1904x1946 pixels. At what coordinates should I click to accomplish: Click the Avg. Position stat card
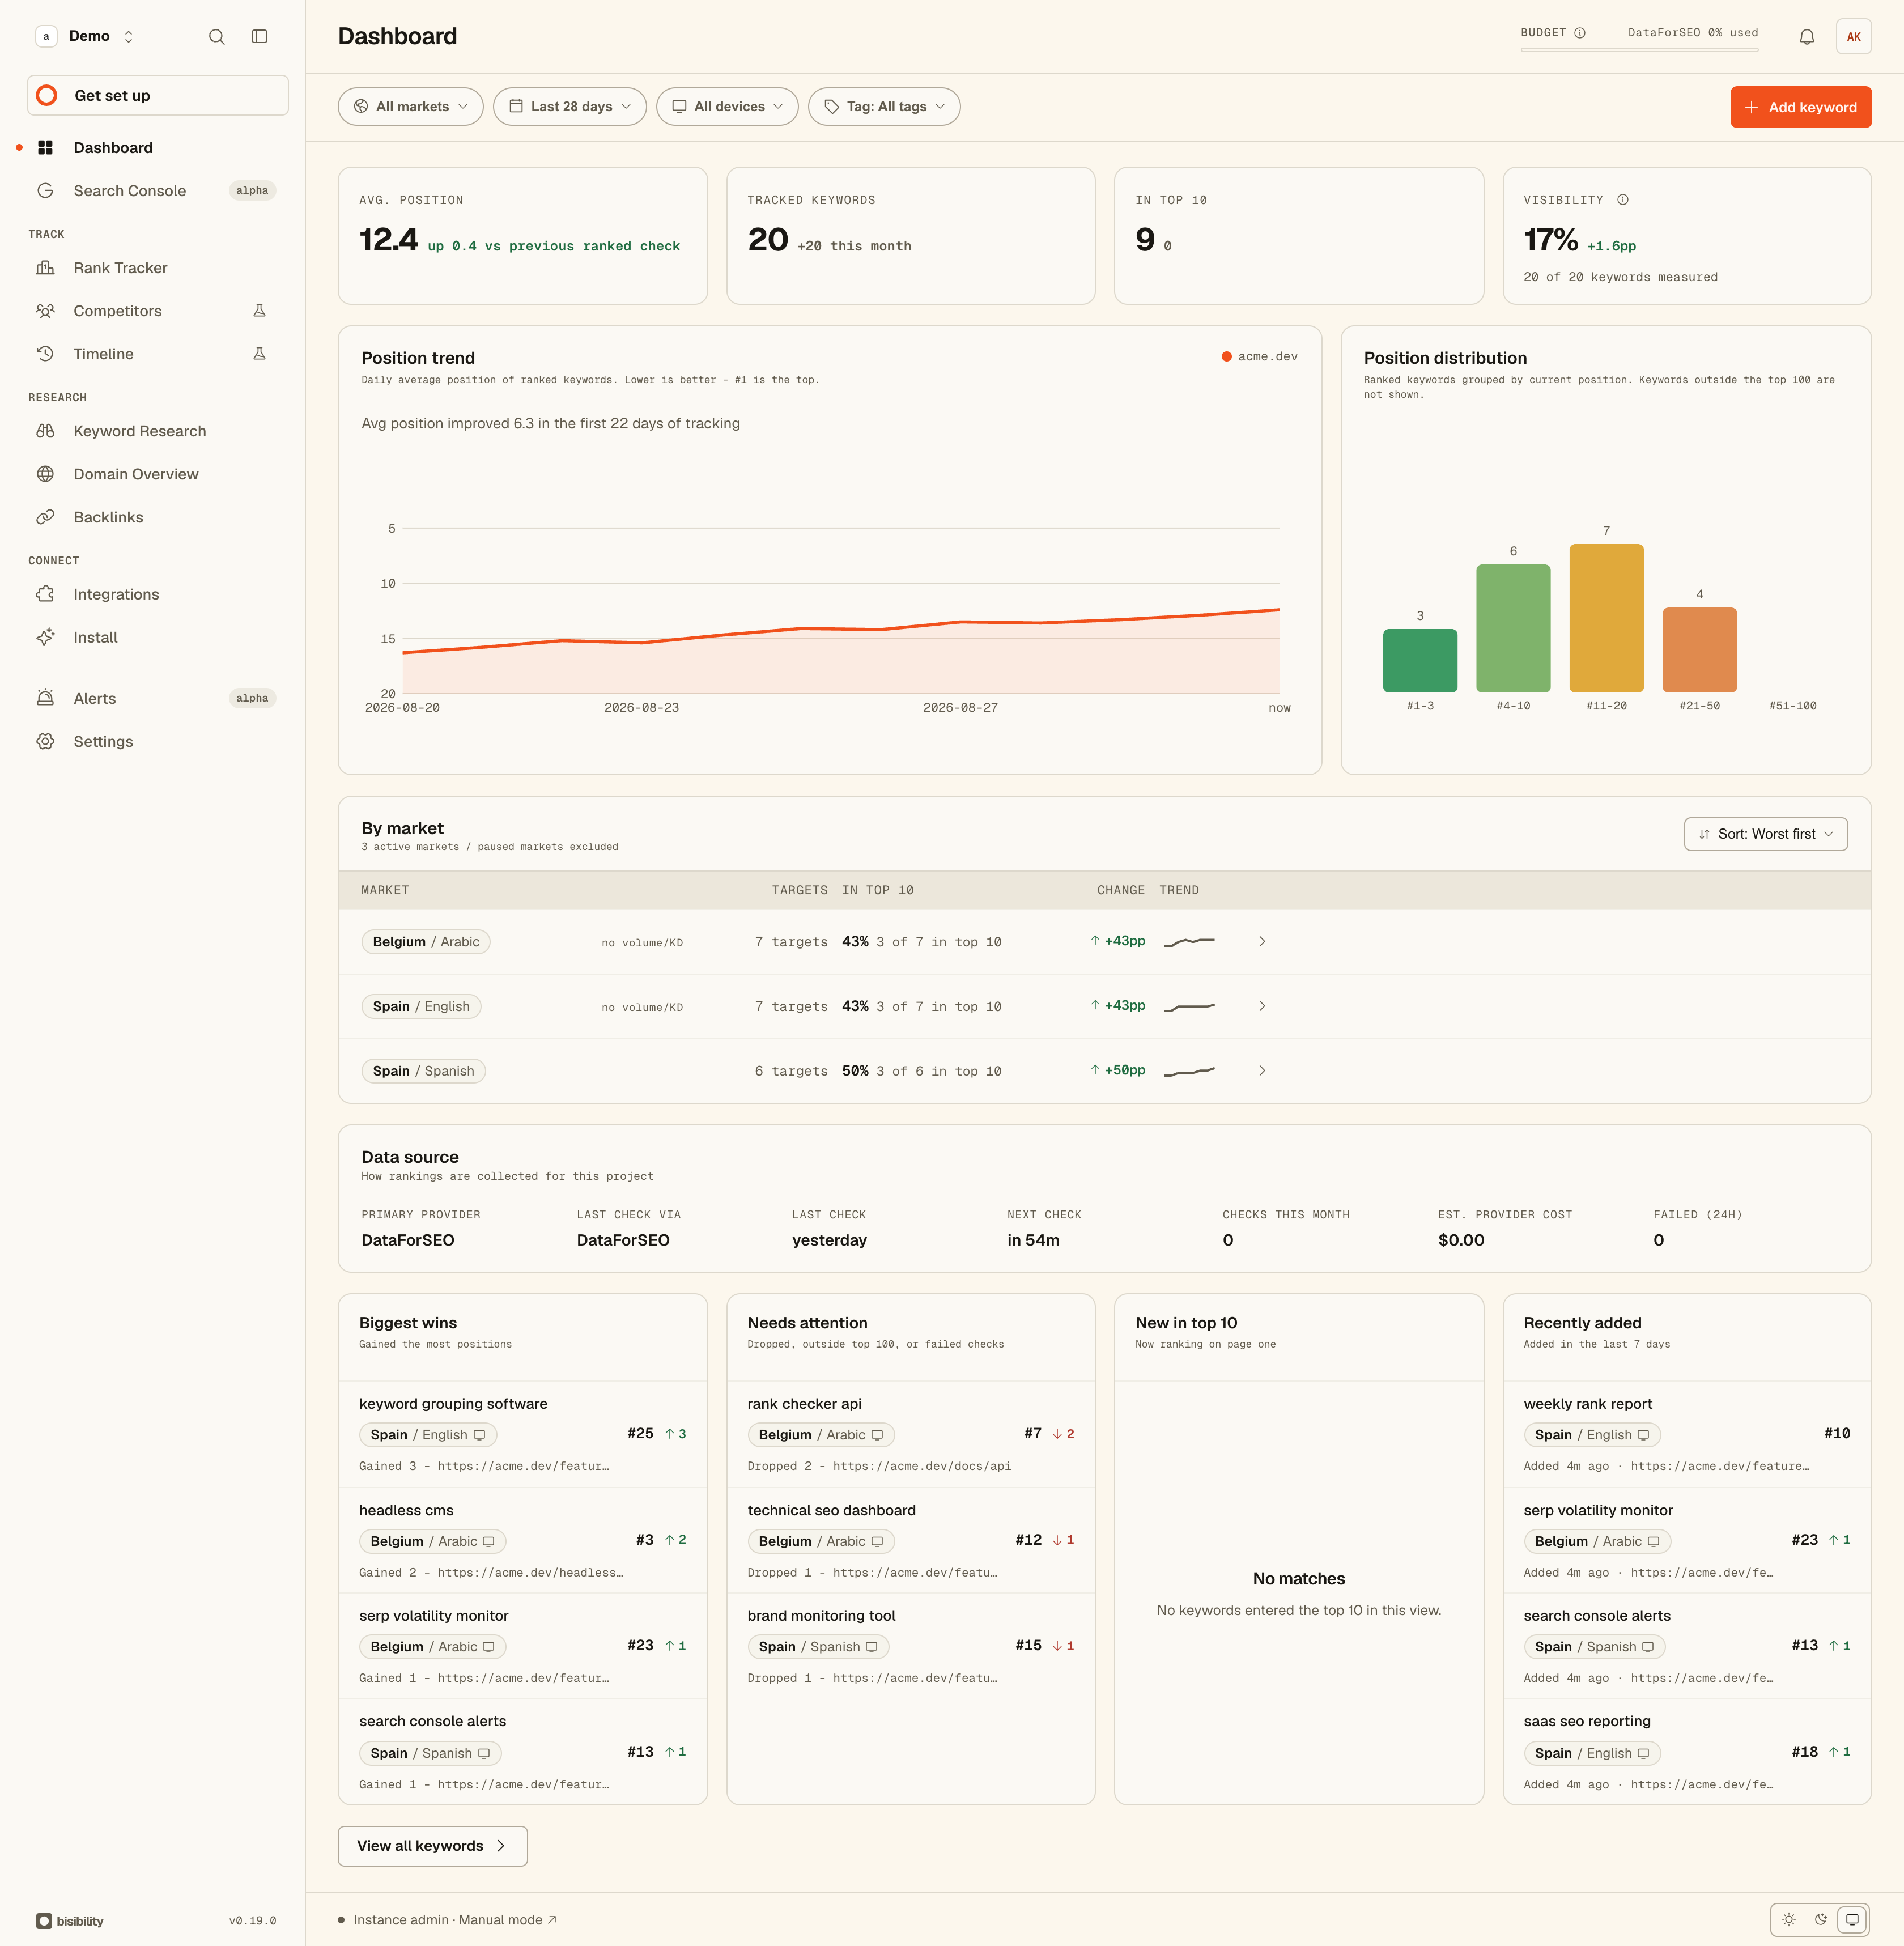tap(522, 236)
